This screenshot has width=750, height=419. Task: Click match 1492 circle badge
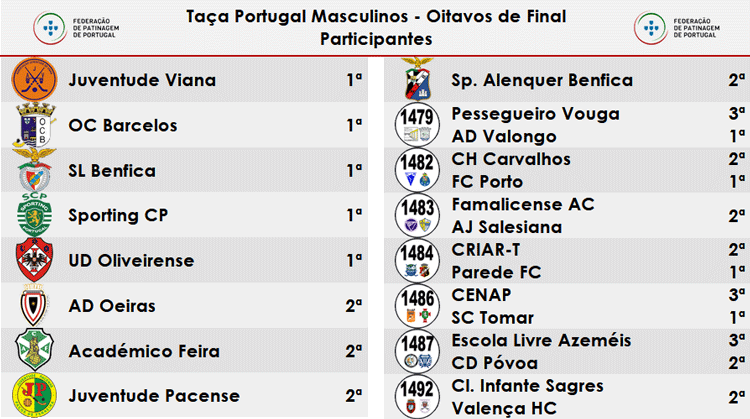(x=417, y=397)
